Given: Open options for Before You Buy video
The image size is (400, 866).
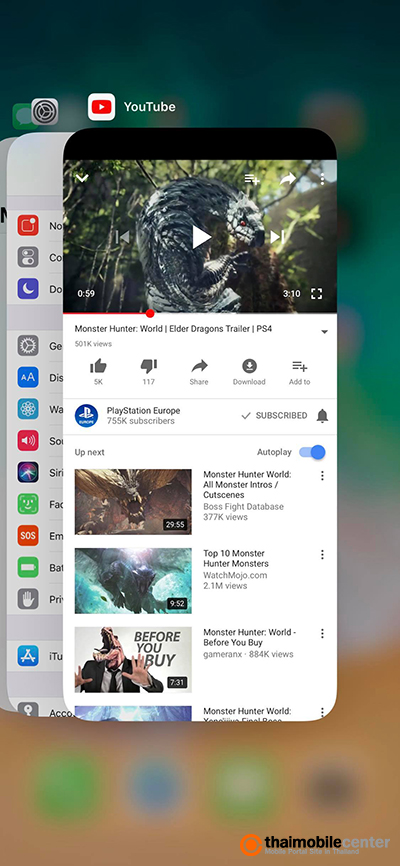Looking at the screenshot, I should click(x=322, y=633).
